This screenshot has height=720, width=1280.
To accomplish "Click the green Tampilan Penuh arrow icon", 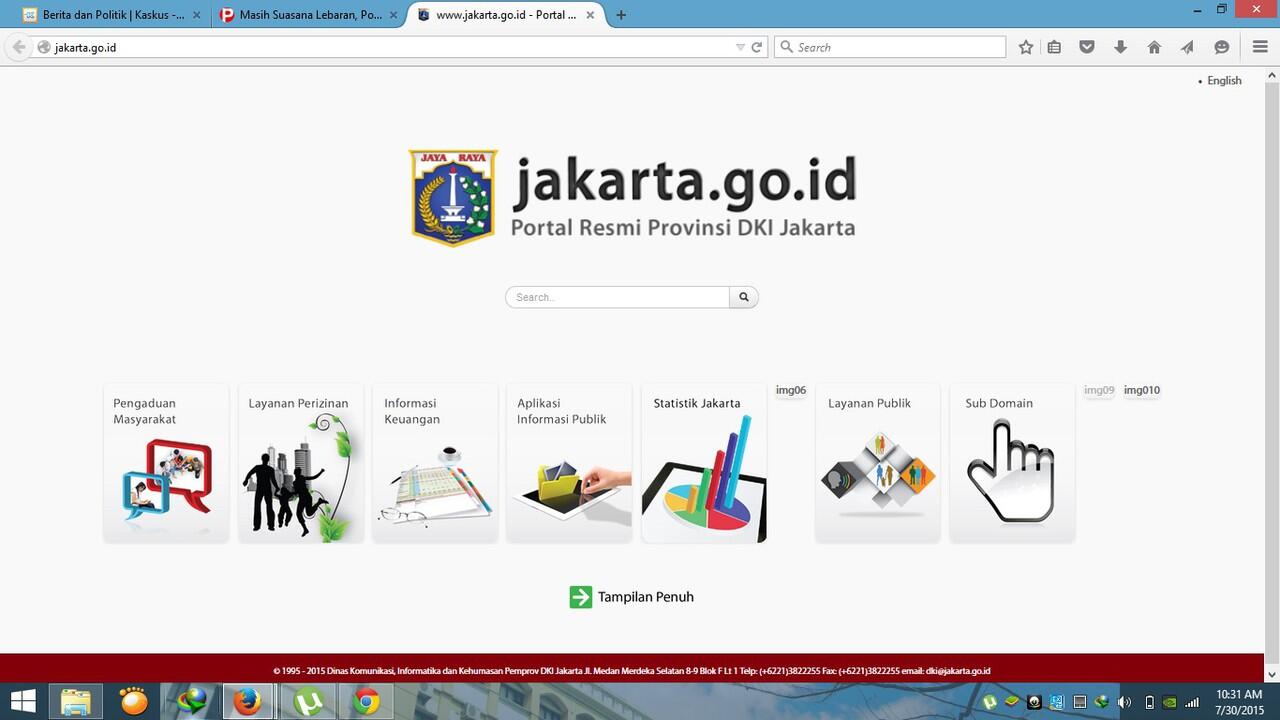I will point(581,597).
